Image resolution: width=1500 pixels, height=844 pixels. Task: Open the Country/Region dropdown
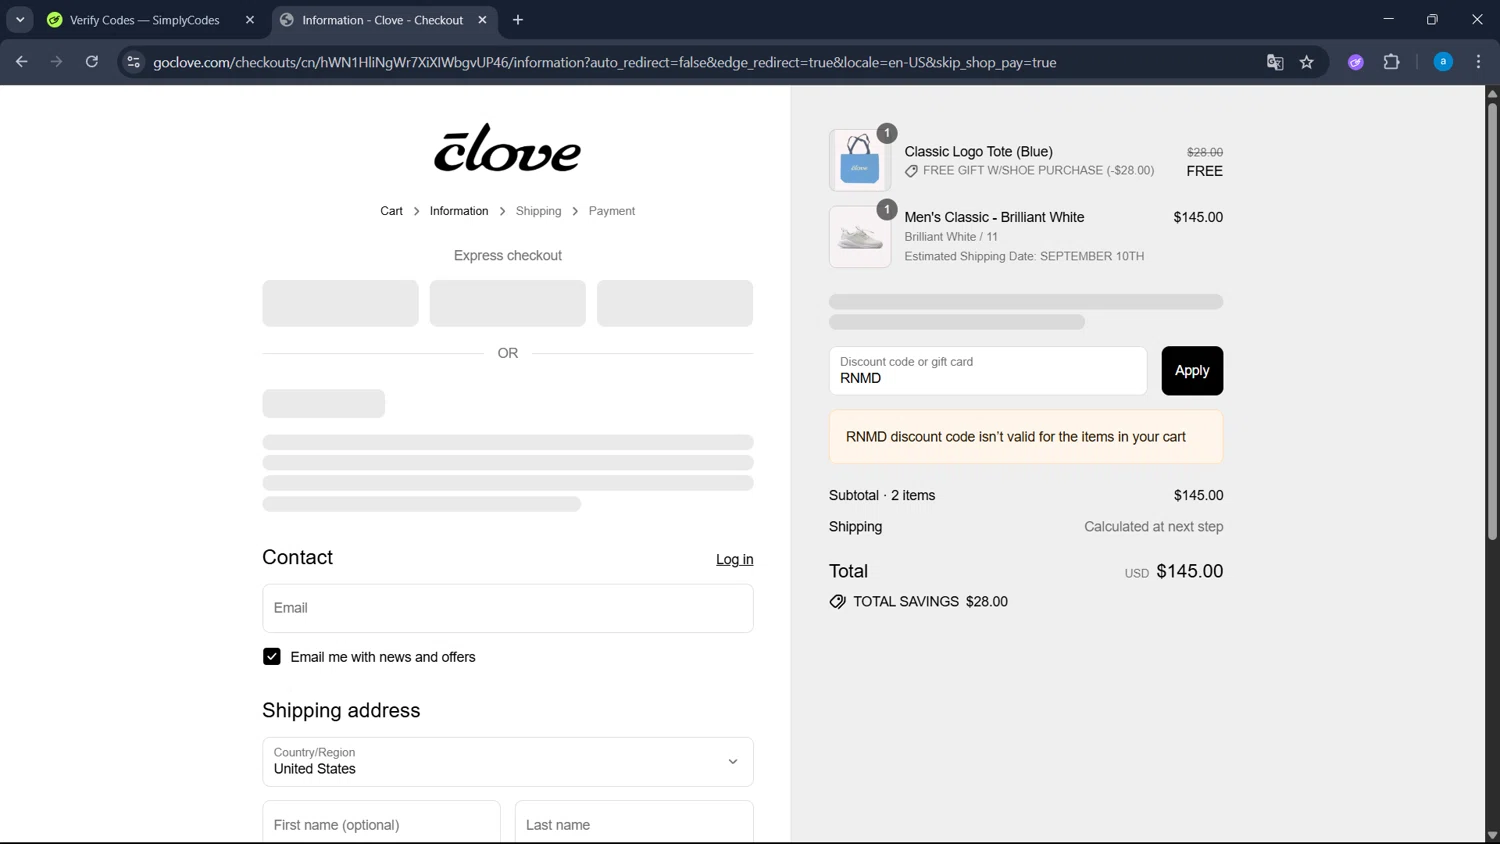click(508, 762)
